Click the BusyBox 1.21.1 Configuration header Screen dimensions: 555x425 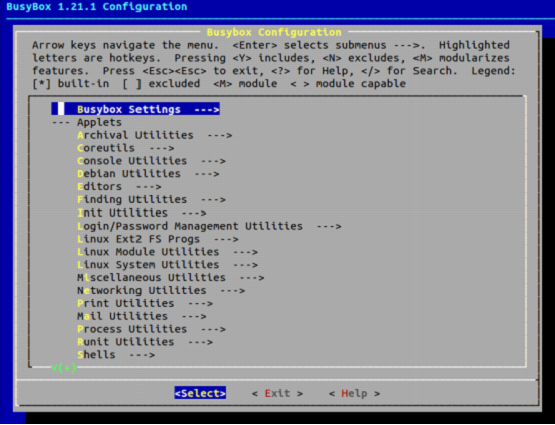(97, 6)
